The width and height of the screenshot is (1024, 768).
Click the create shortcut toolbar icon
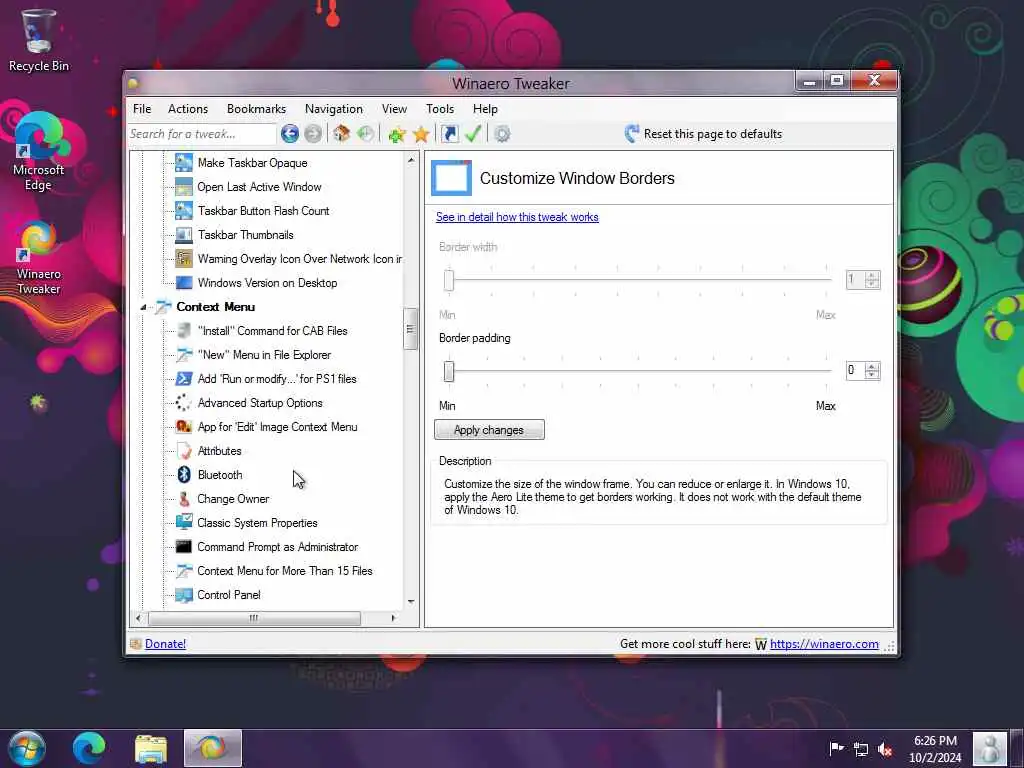449,134
